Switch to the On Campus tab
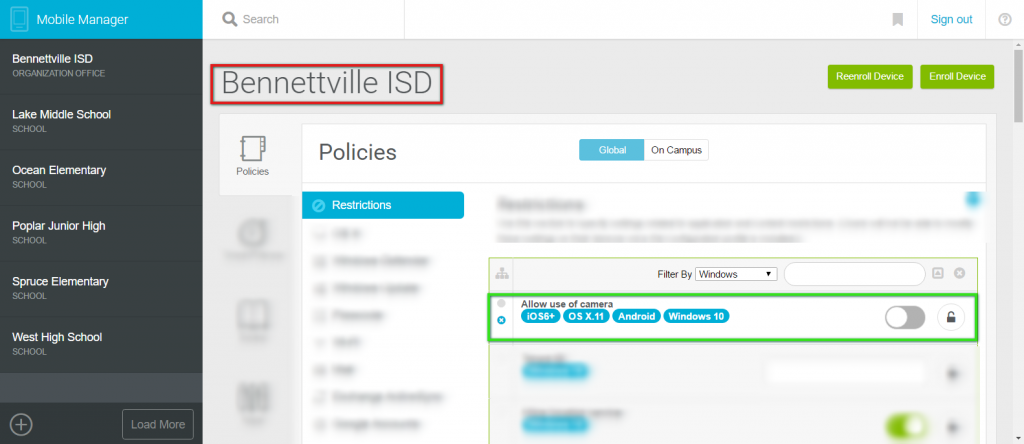This screenshot has width=1024, height=444. coord(676,150)
